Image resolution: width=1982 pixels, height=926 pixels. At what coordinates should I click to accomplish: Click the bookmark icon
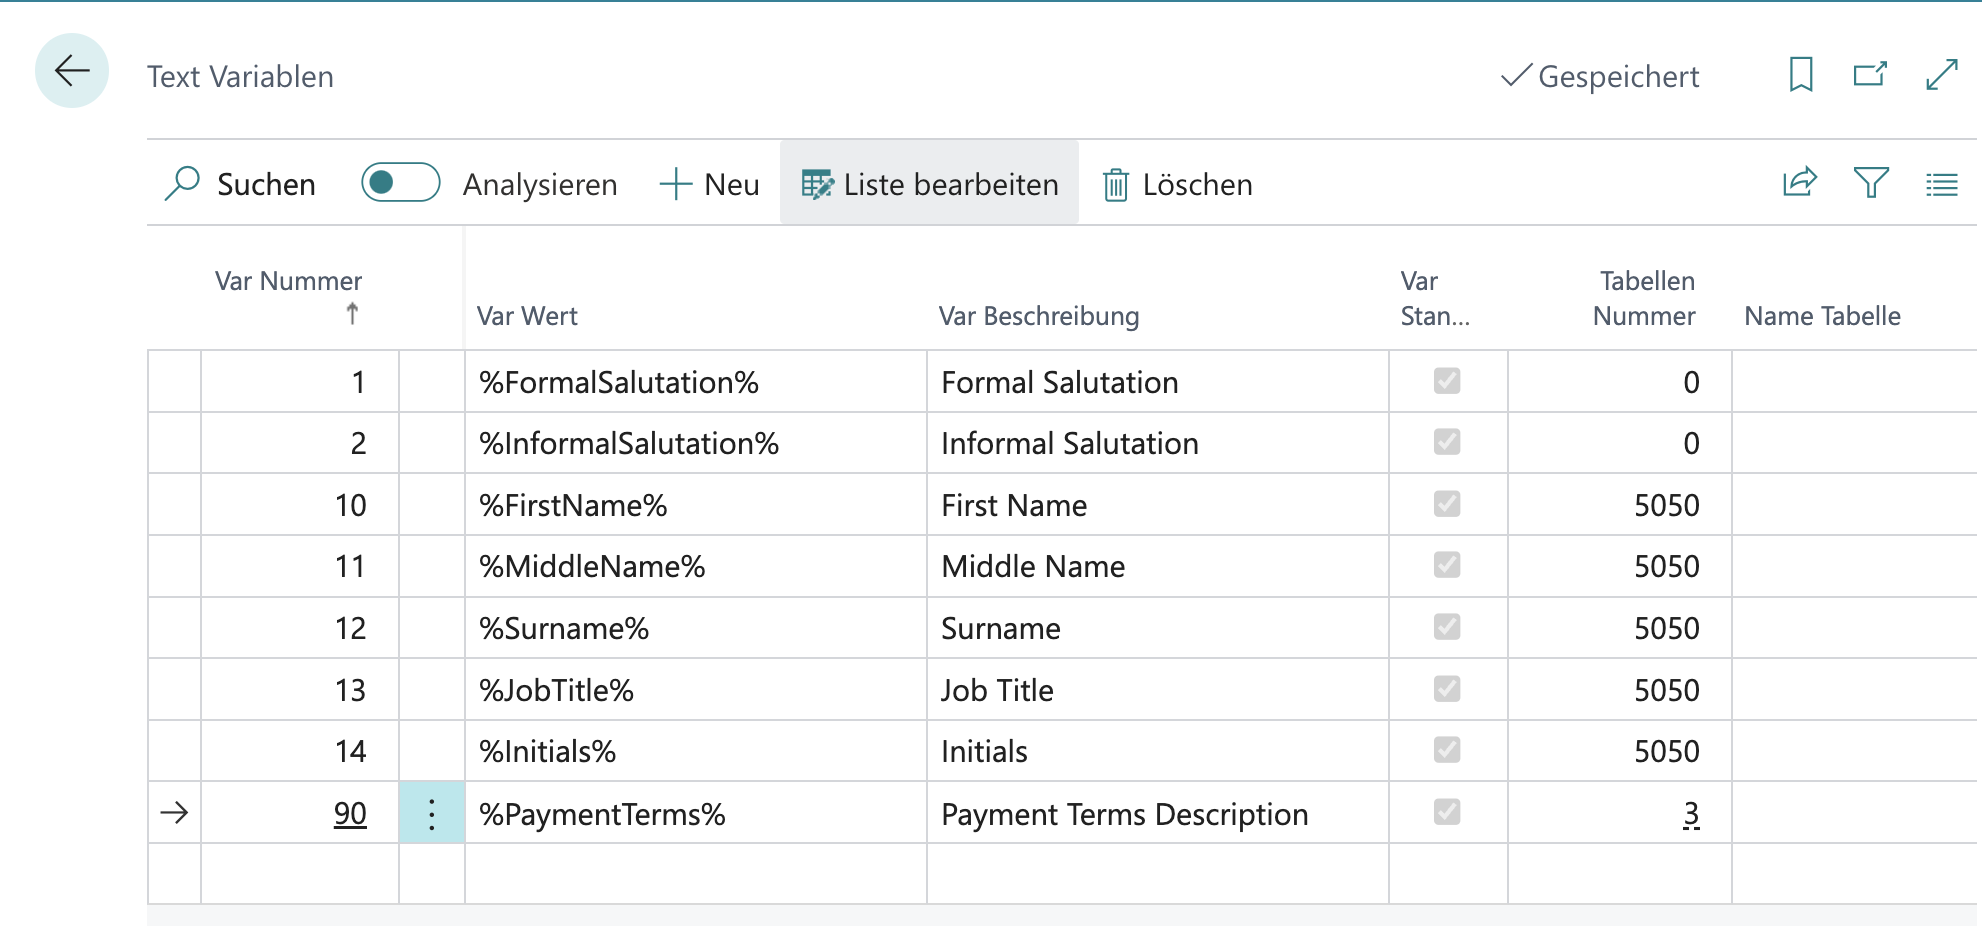1801,75
